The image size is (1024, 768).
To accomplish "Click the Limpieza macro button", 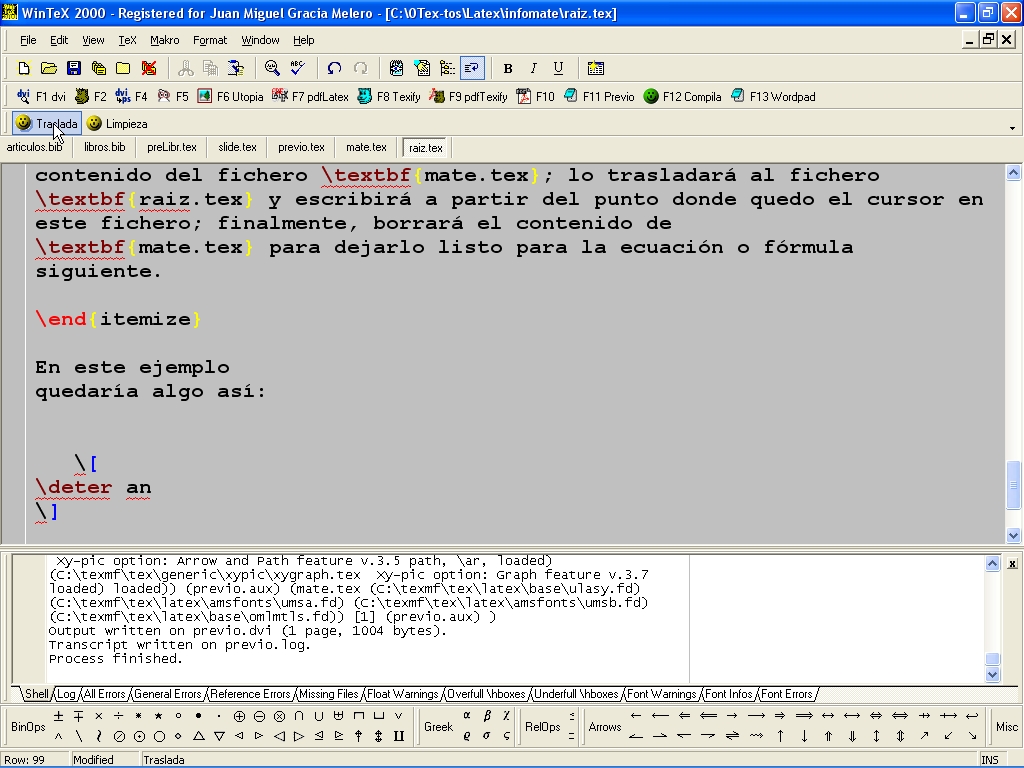I will [118, 123].
